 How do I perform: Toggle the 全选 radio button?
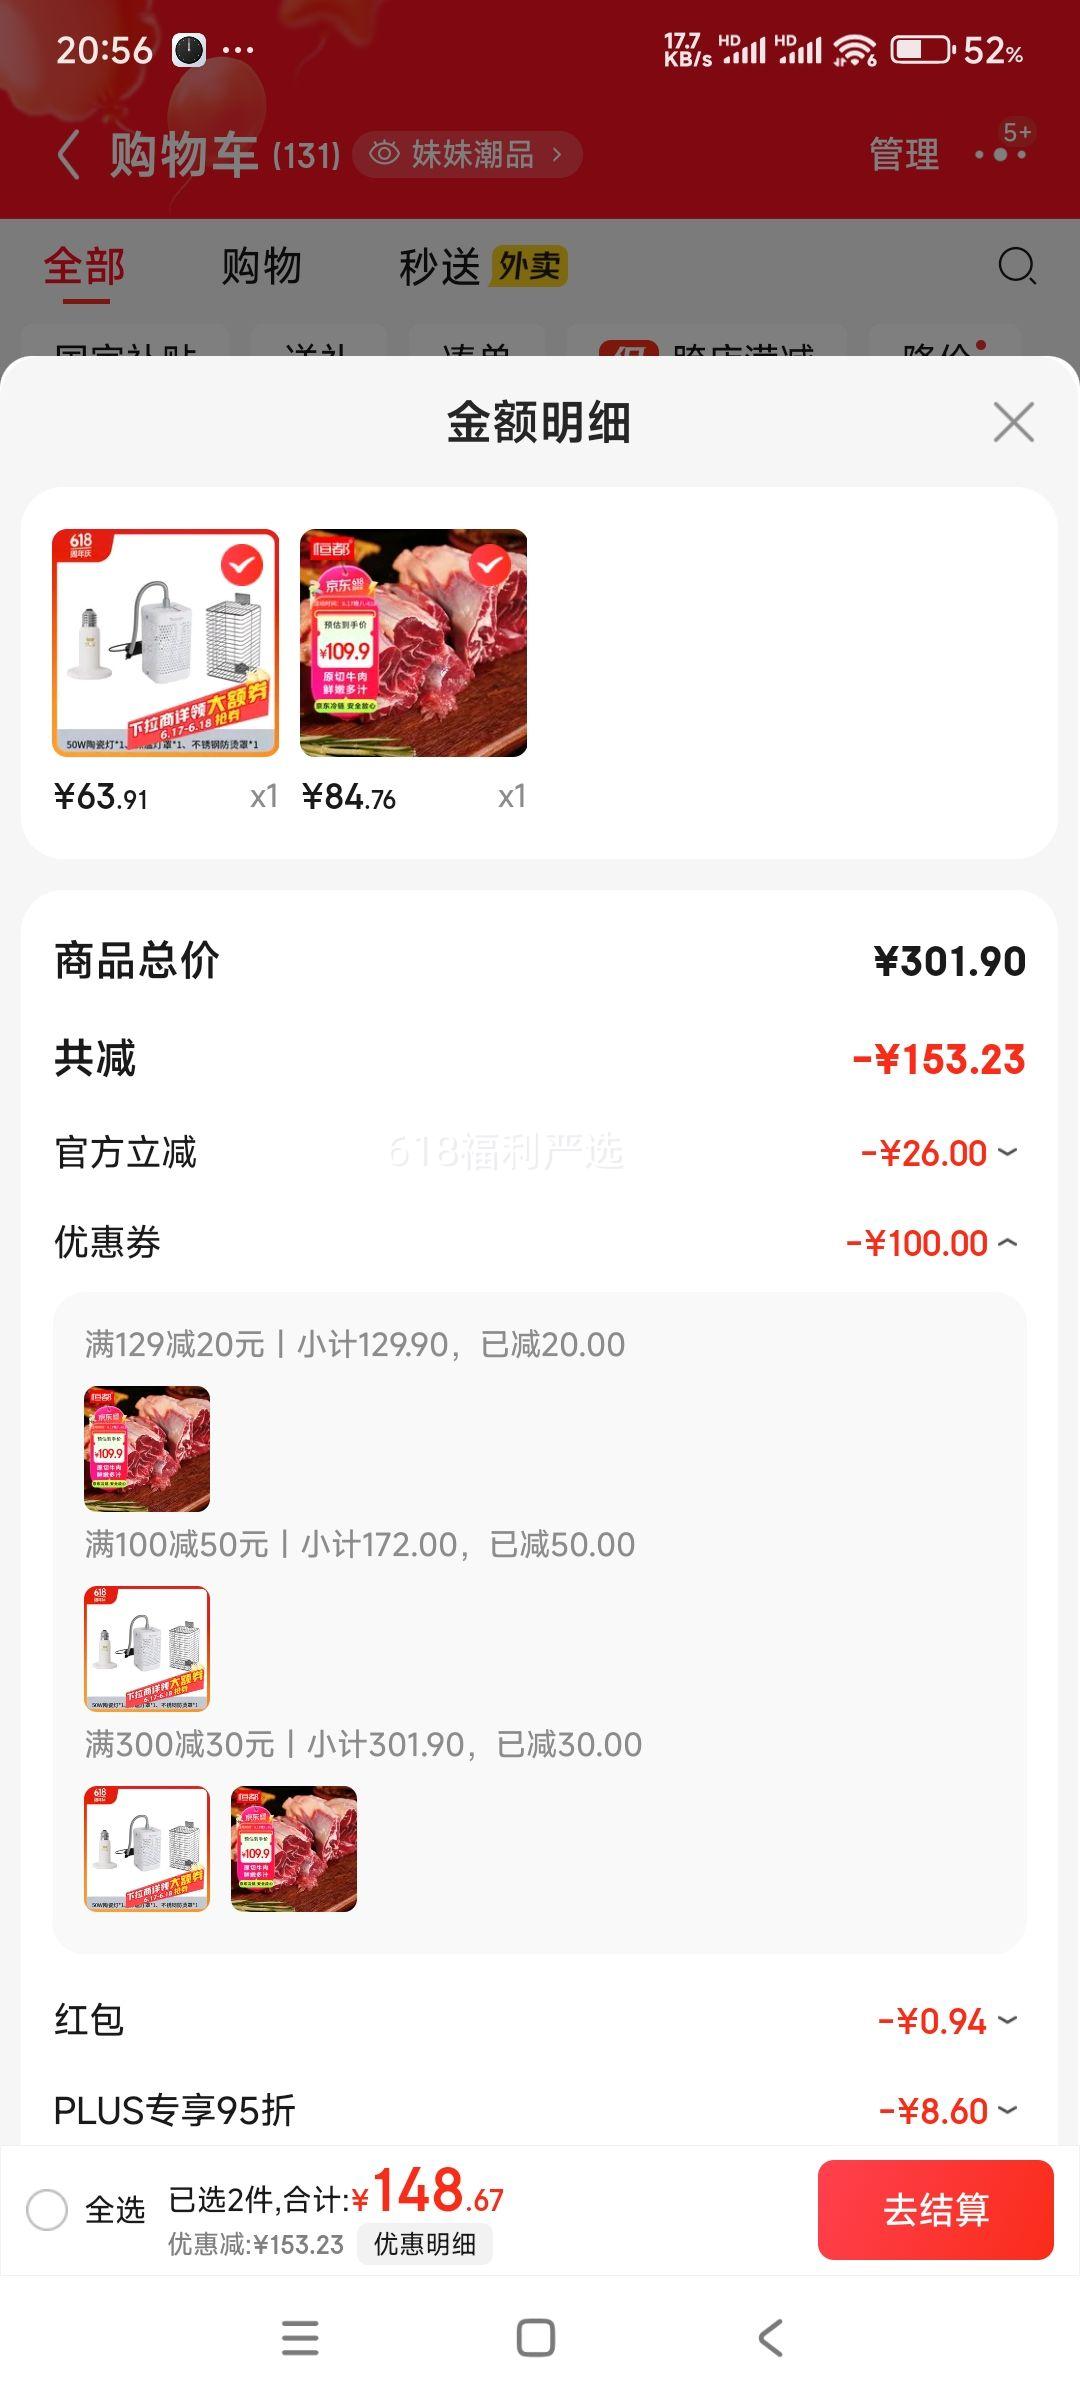coord(47,2209)
